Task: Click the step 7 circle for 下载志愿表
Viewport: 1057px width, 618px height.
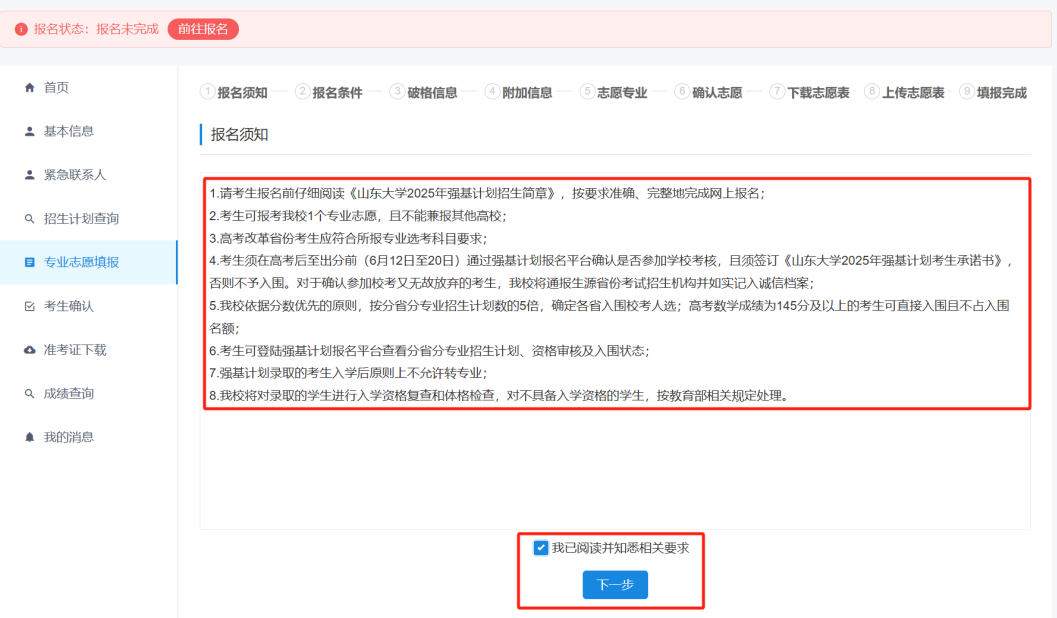Action: (x=777, y=92)
